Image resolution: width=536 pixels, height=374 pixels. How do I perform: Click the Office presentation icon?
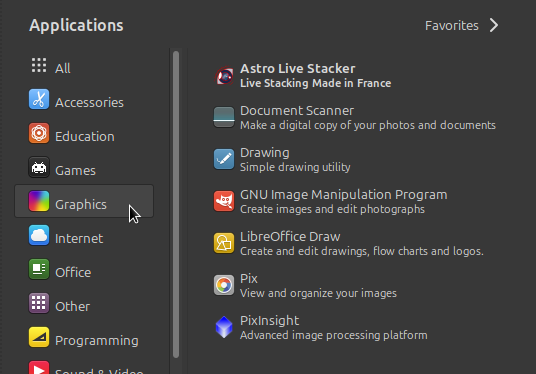(39, 269)
